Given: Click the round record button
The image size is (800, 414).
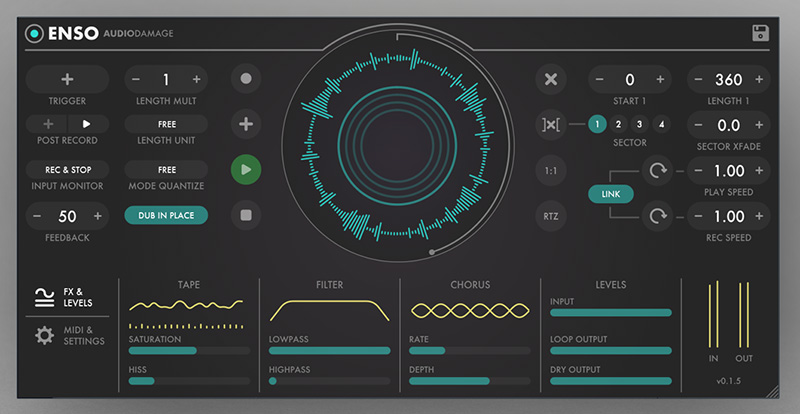Looking at the screenshot, I should tap(246, 79).
